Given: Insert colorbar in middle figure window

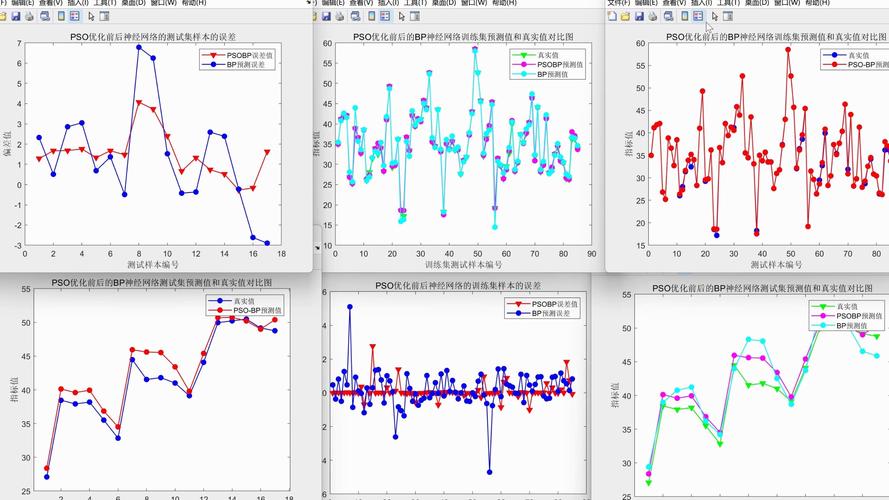Looking at the screenshot, I should click(x=371, y=16).
